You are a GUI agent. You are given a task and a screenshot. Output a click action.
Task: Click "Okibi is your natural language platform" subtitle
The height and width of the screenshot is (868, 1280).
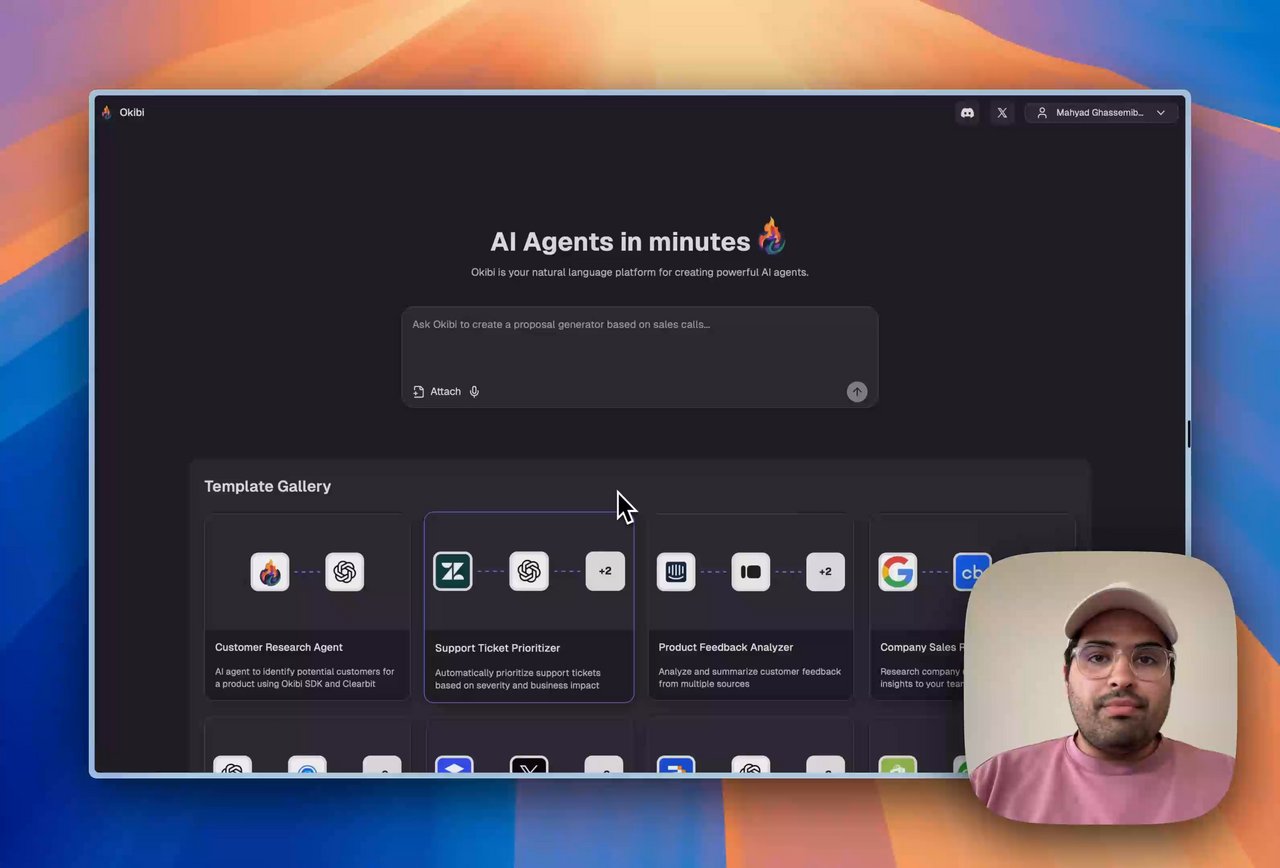coord(640,272)
